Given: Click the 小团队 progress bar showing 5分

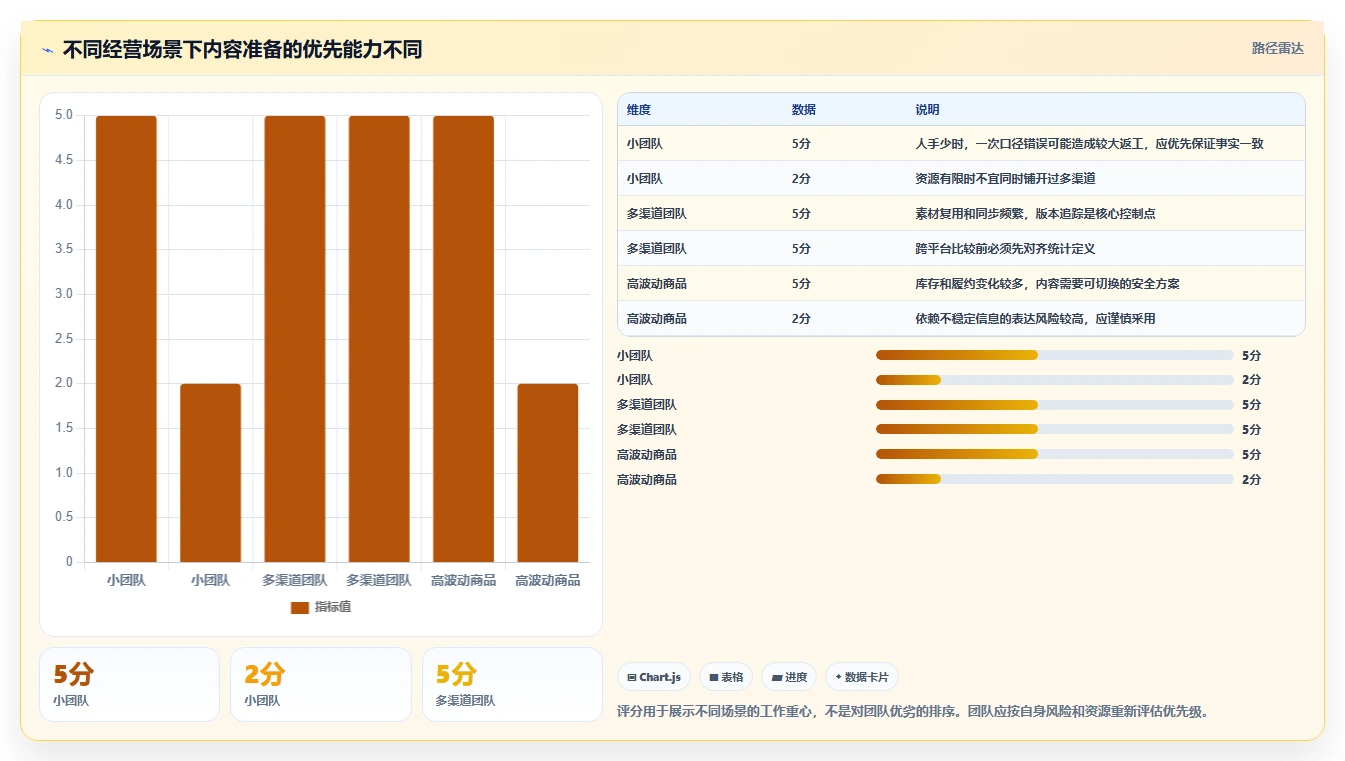Looking at the screenshot, I should [x=1055, y=355].
